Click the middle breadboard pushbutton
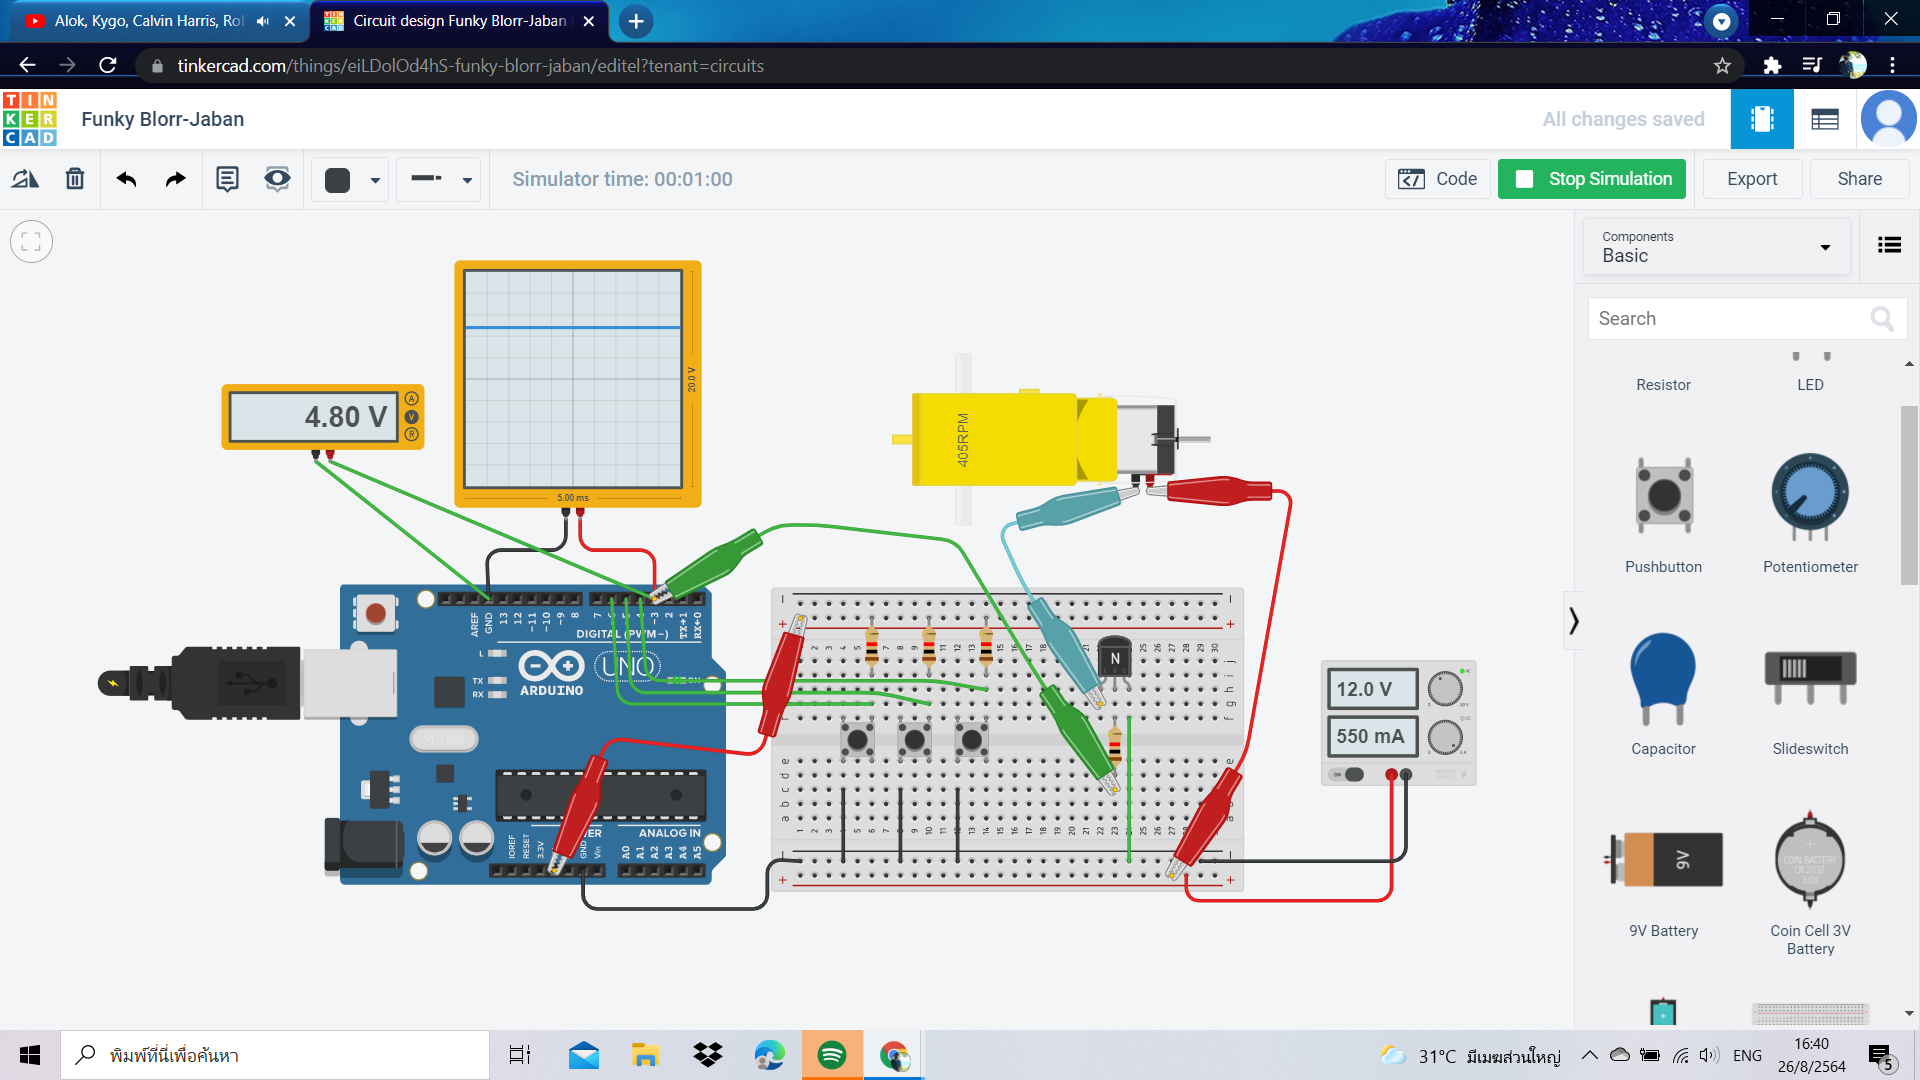The image size is (1920, 1080). 914,740
